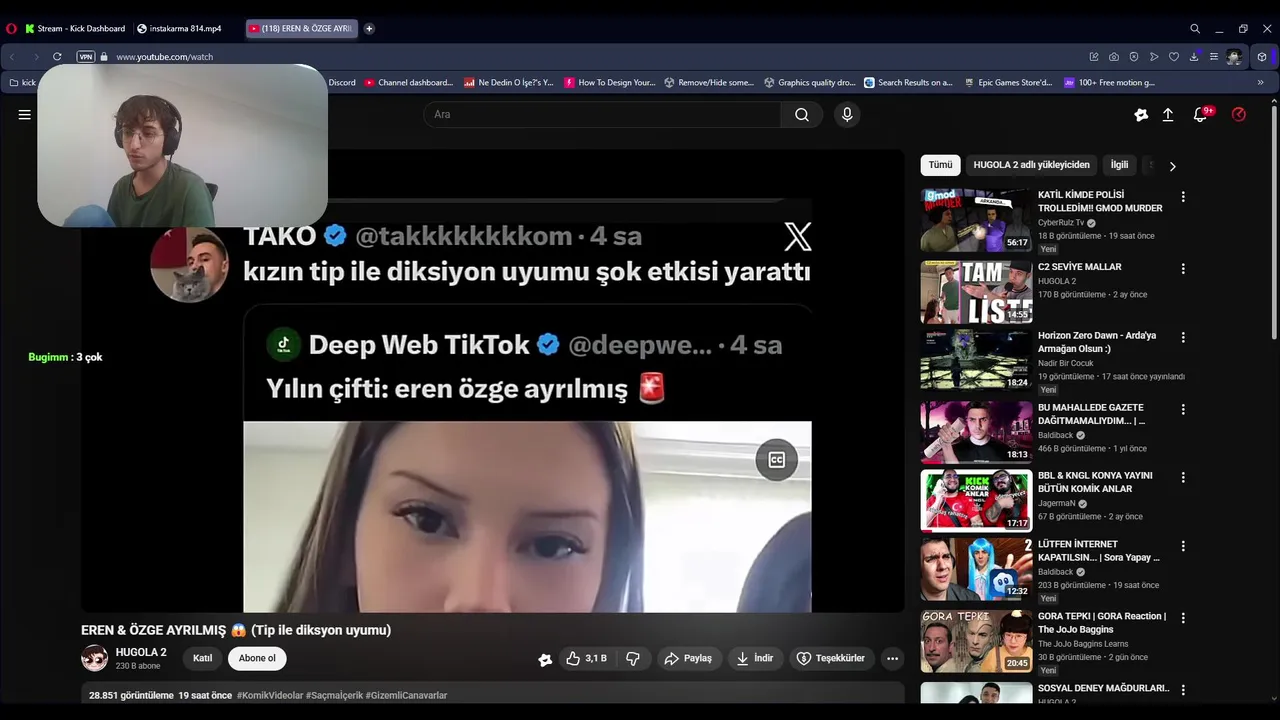Open the Ne Dedin O İşe bookmark

pos(509,83)
